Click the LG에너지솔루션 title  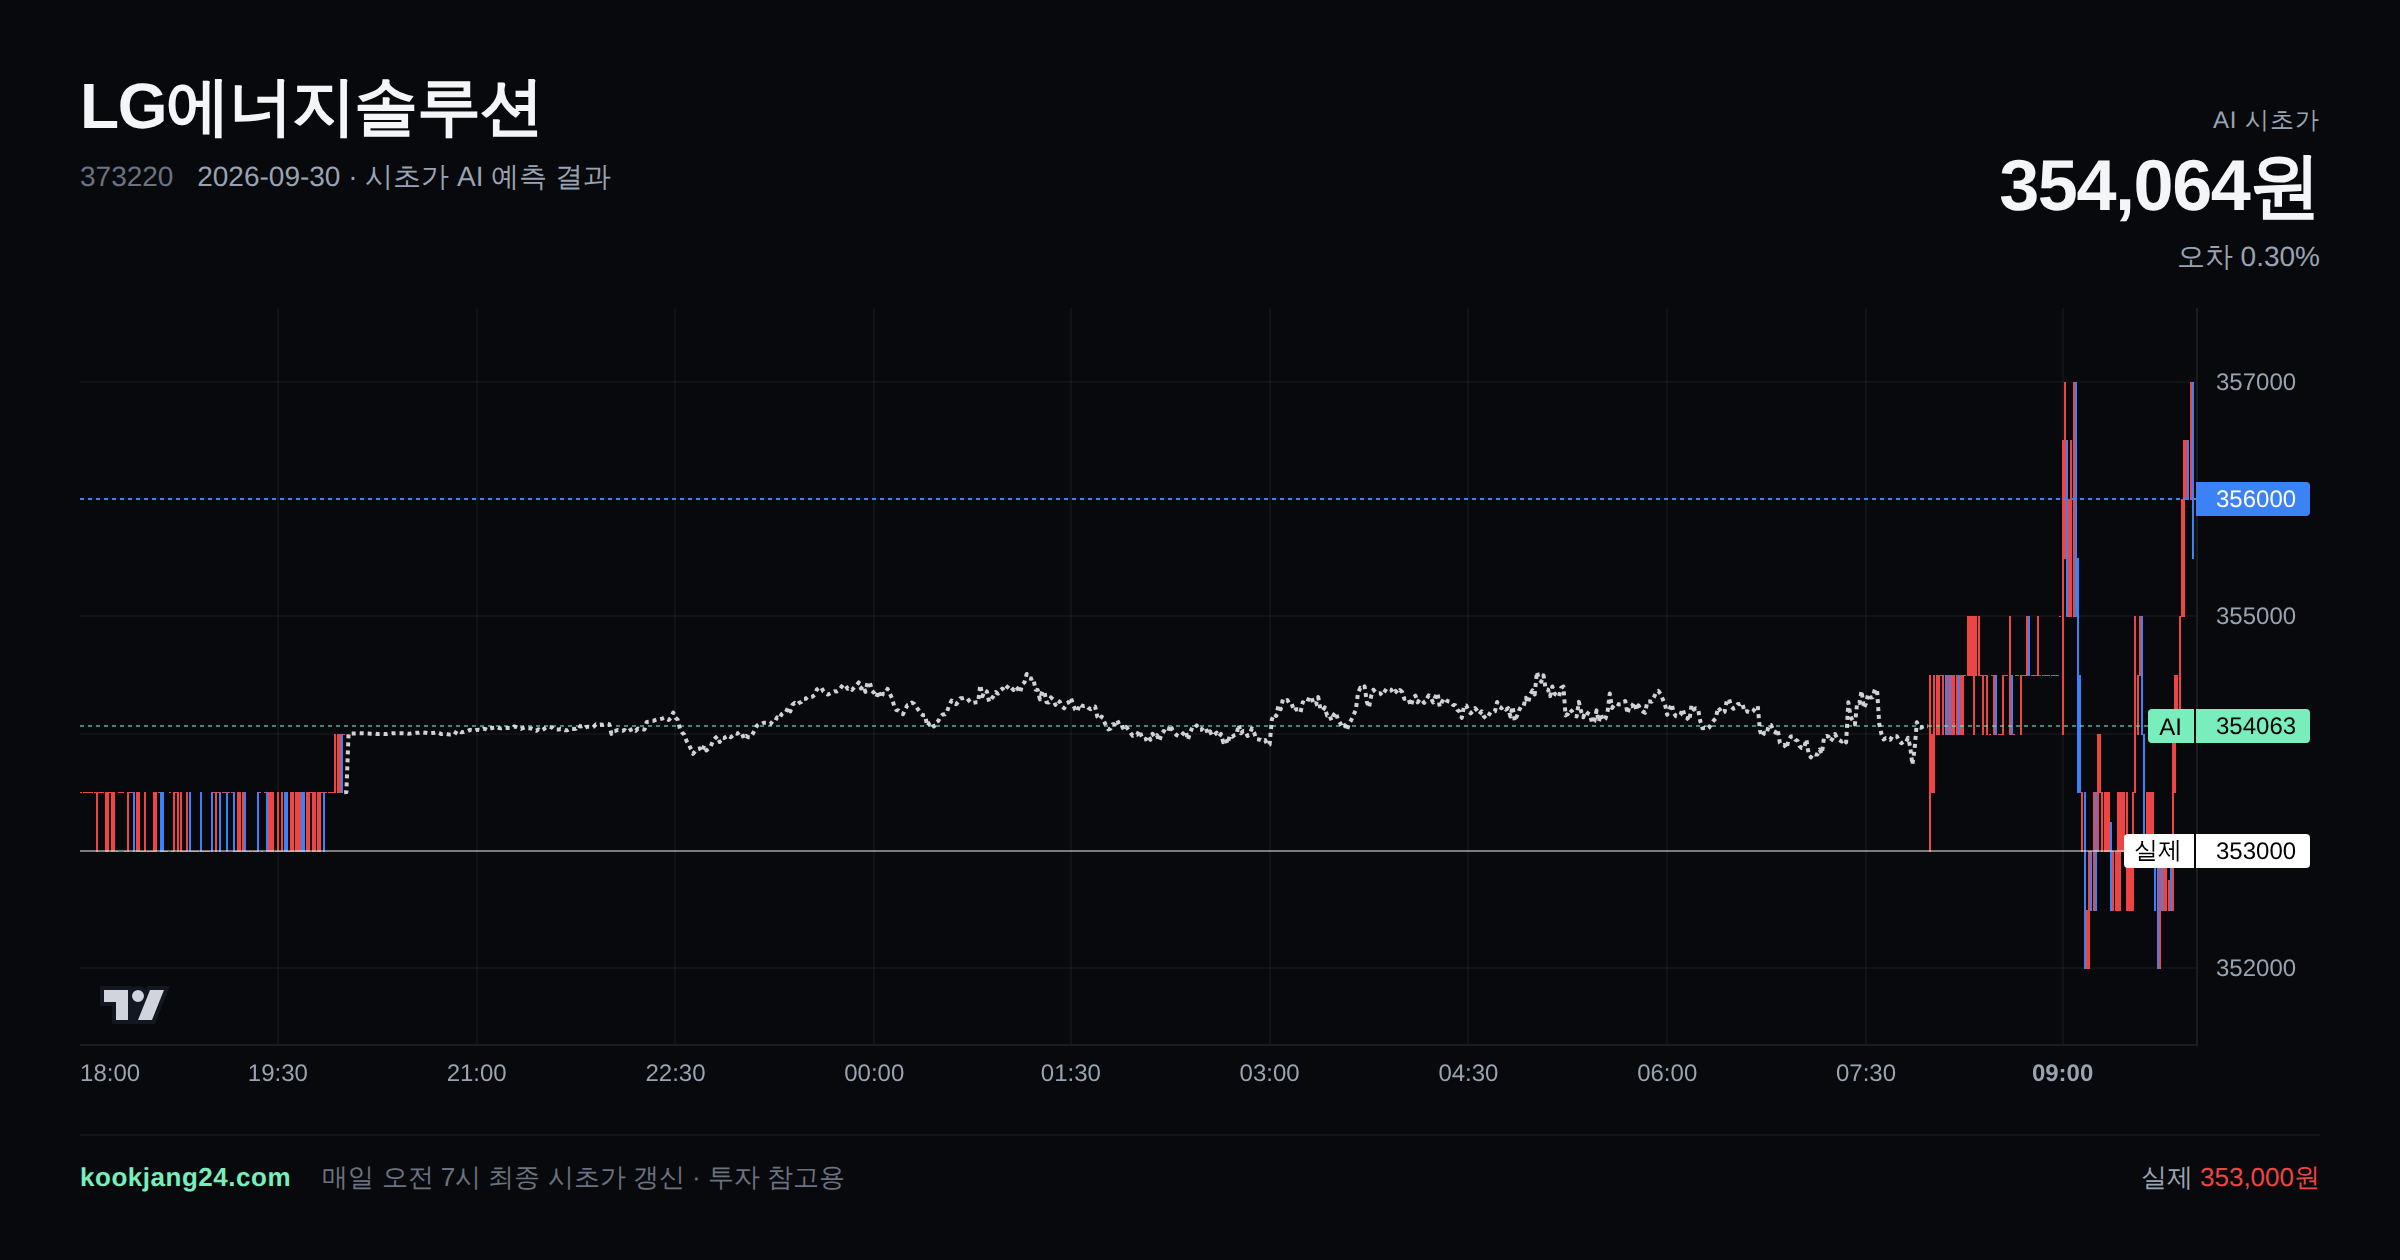click(x=310, y=108)
